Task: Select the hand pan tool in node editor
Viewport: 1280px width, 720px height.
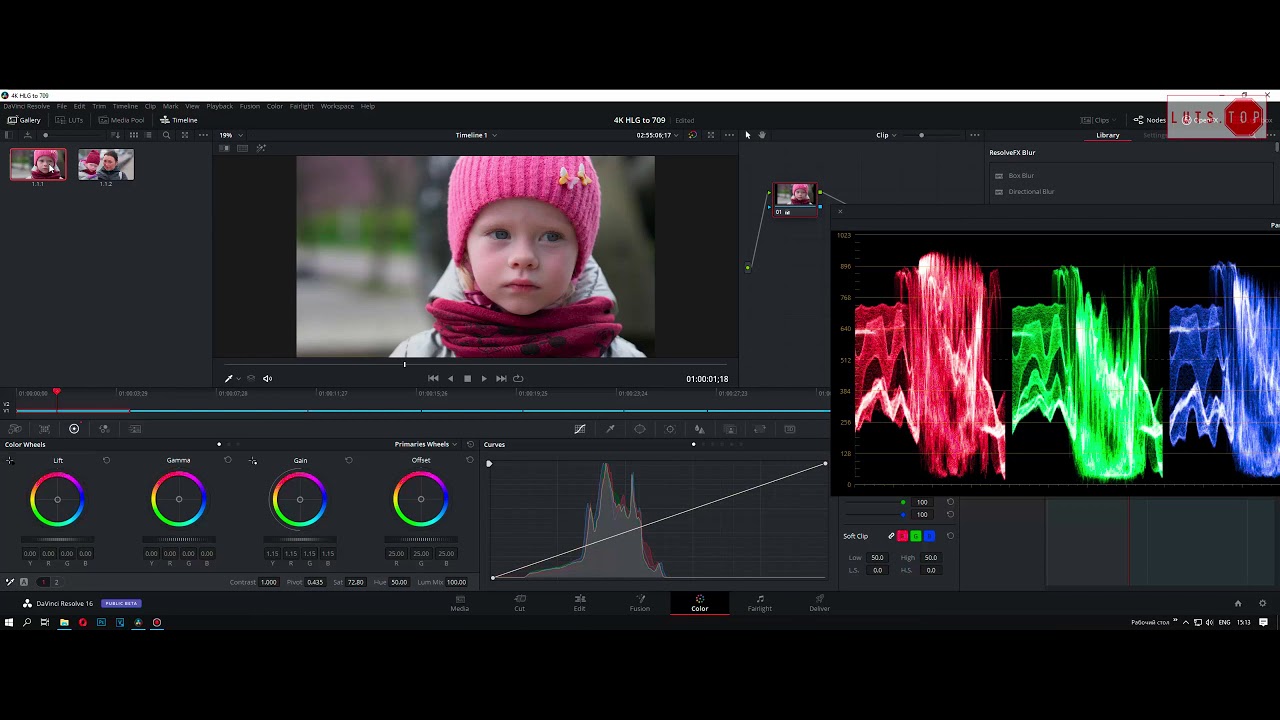Action: (762, 135)
